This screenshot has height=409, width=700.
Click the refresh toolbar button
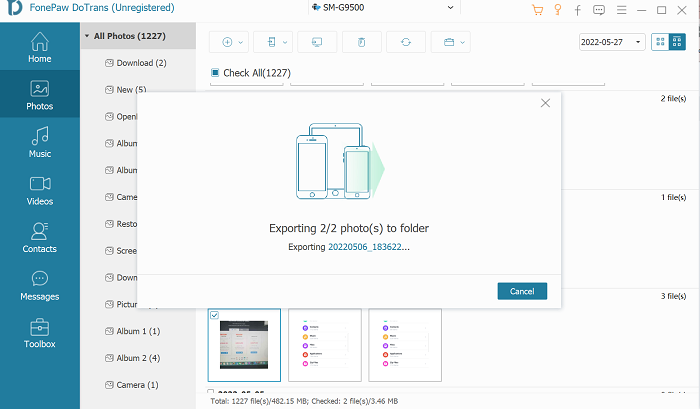(x=406, y=42)
